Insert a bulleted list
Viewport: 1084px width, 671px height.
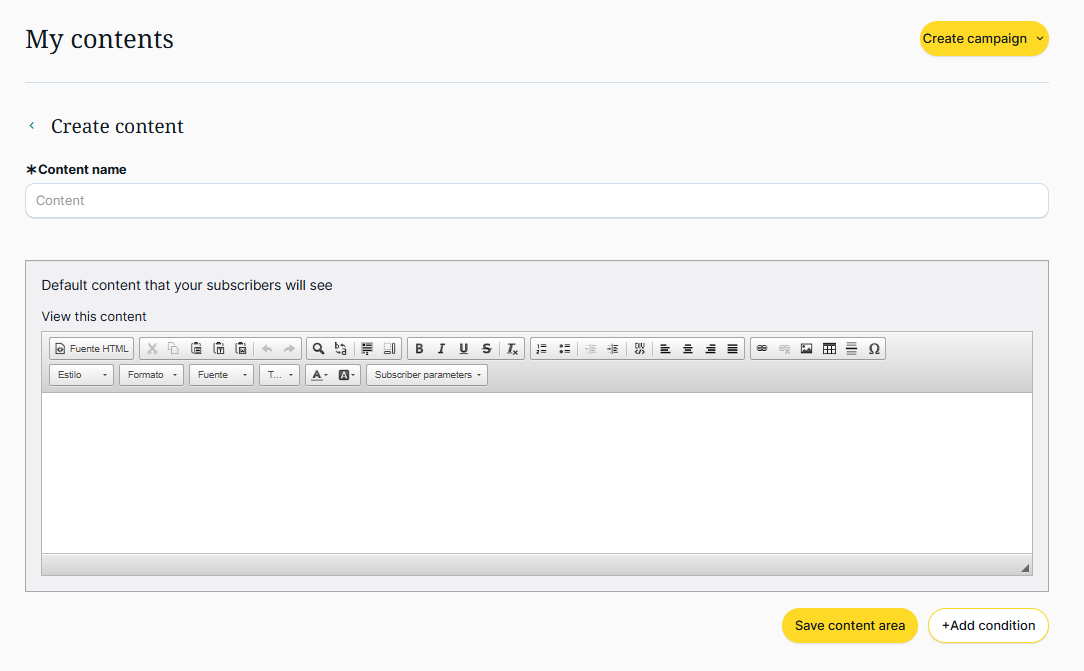(564, 349)
